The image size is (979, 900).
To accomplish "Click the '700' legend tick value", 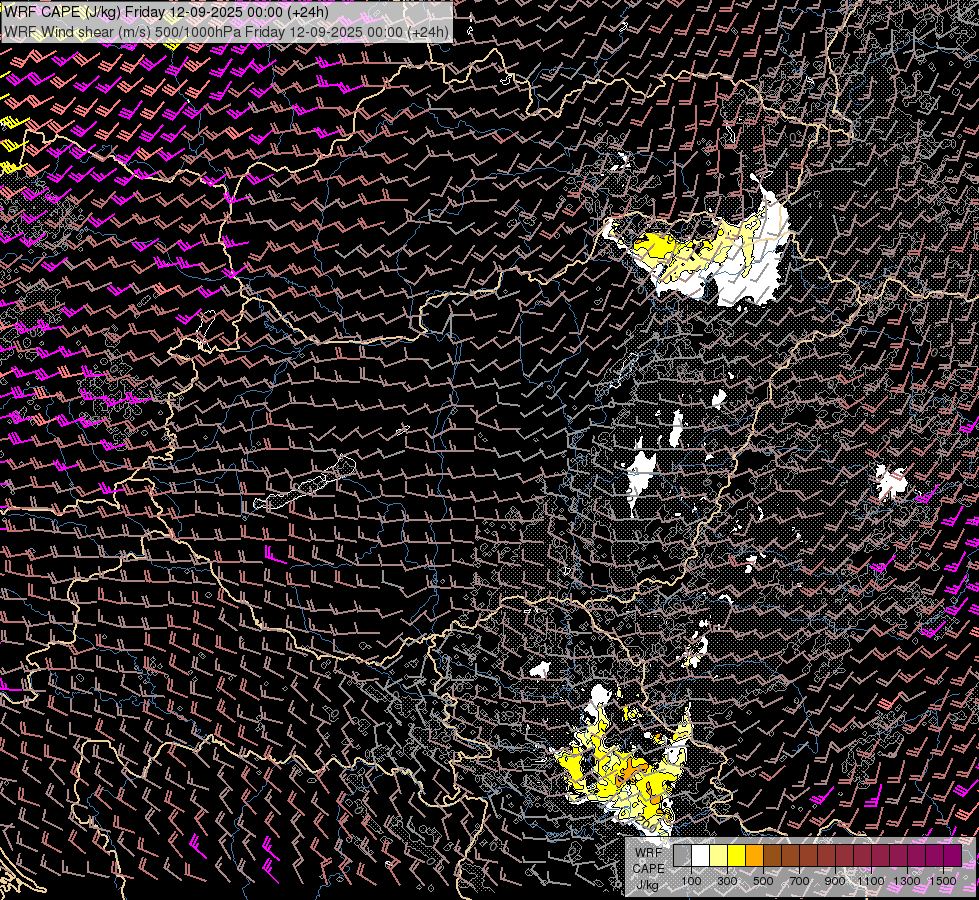I will point(799,881).
